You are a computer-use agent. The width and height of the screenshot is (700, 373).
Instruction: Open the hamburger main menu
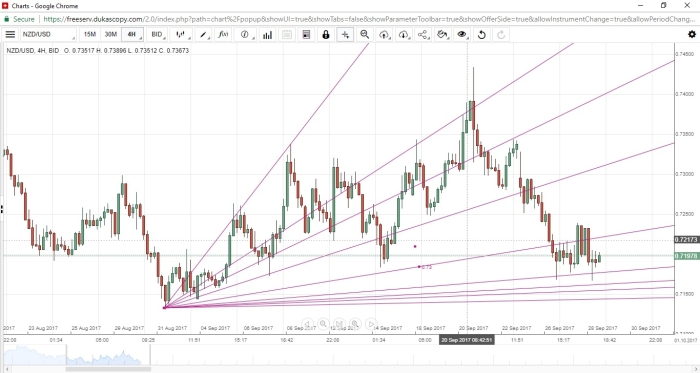[10, 35]
